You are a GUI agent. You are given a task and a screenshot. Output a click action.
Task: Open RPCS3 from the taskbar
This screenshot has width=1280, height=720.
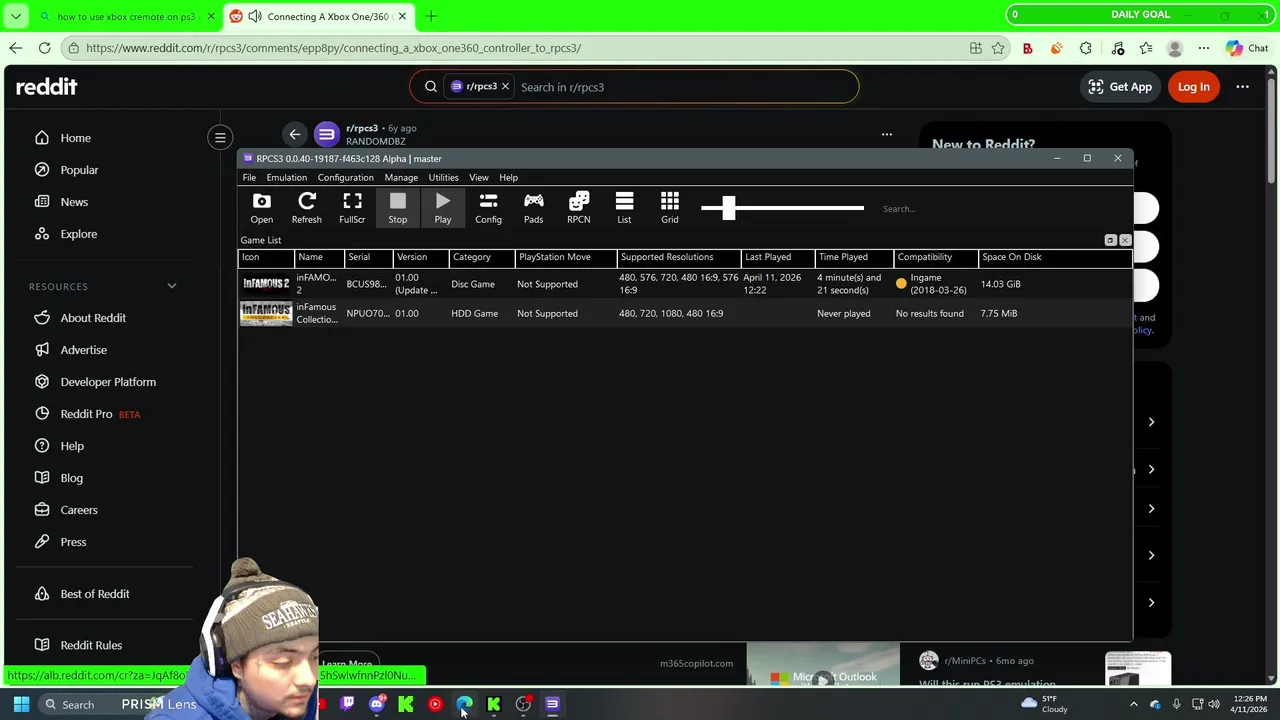coord(552,704)
